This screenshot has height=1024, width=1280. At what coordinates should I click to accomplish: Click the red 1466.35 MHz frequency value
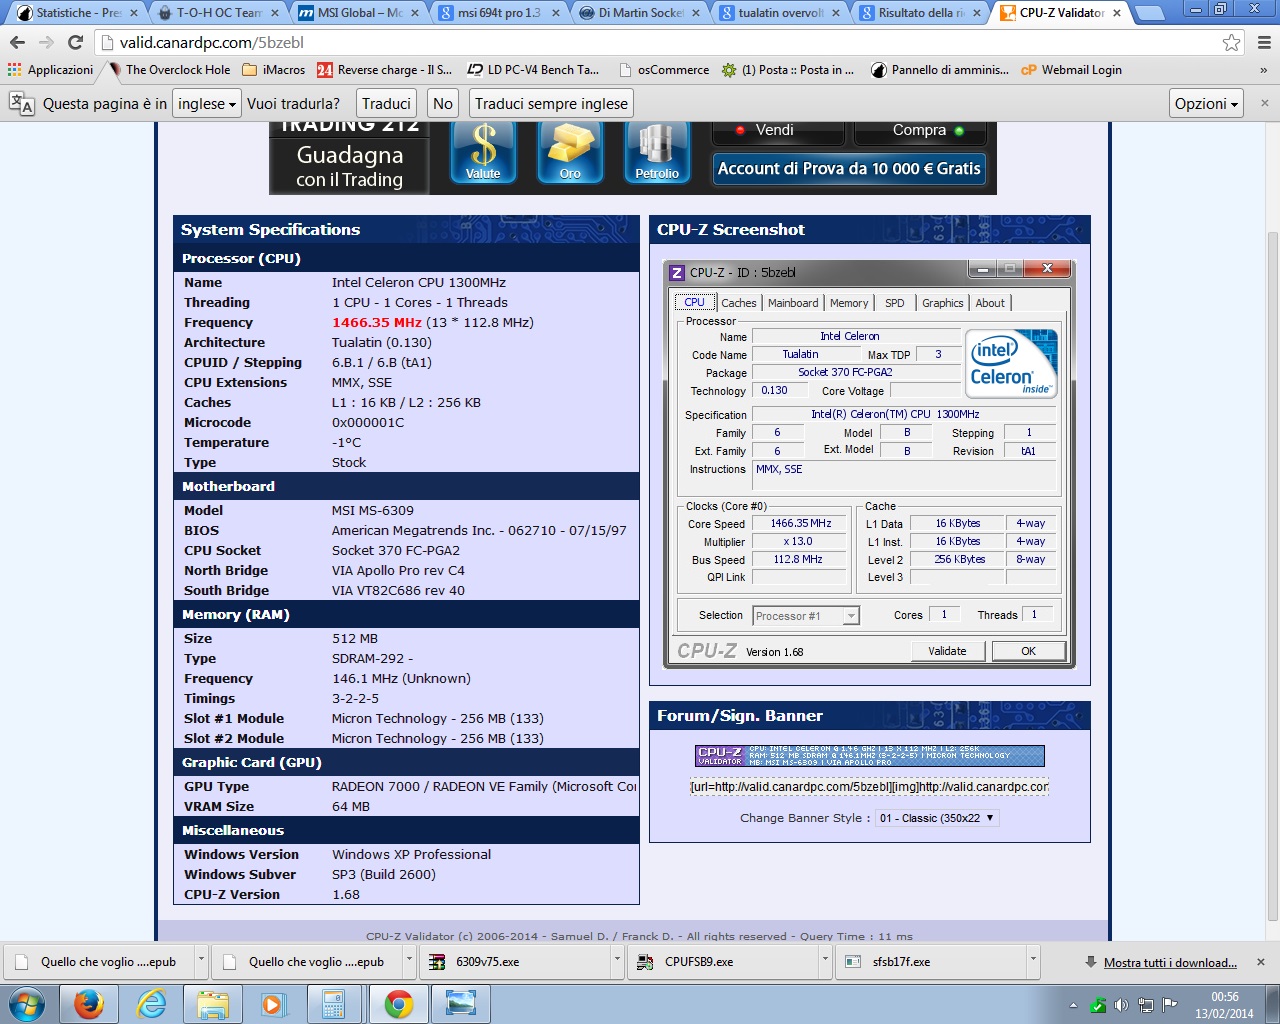[x=377, y=322]
